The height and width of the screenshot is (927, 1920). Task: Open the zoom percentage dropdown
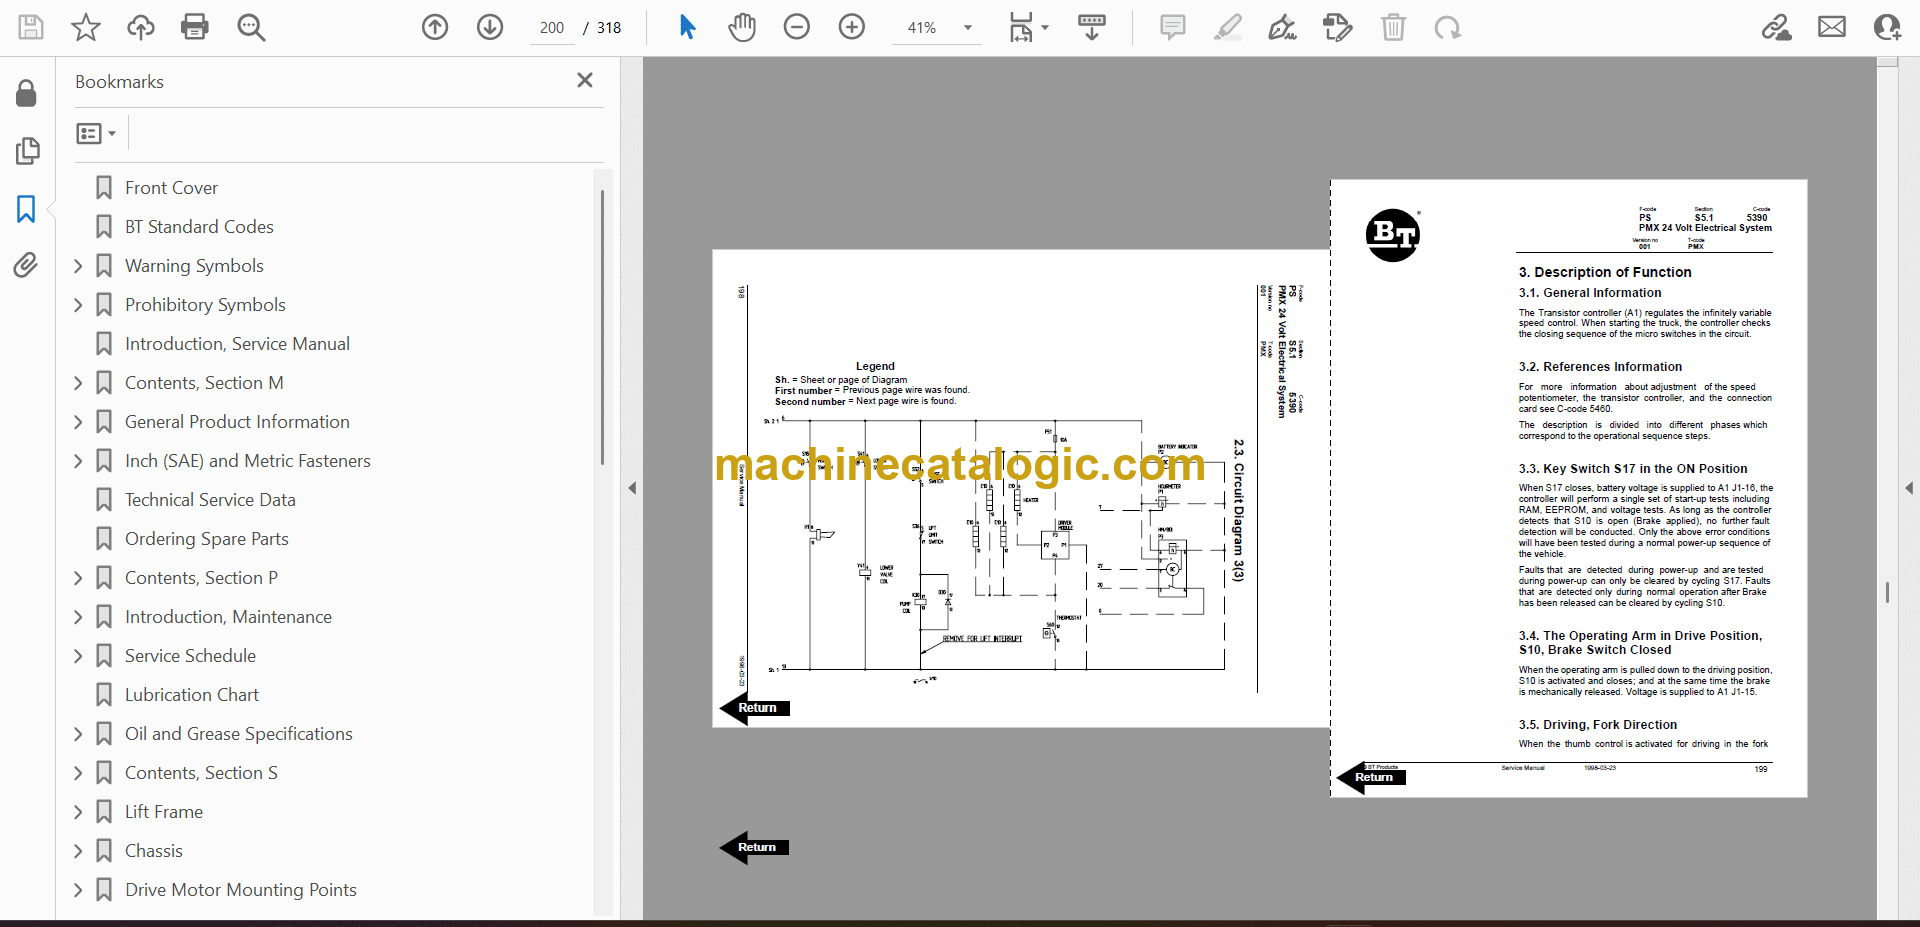(968, 28)
